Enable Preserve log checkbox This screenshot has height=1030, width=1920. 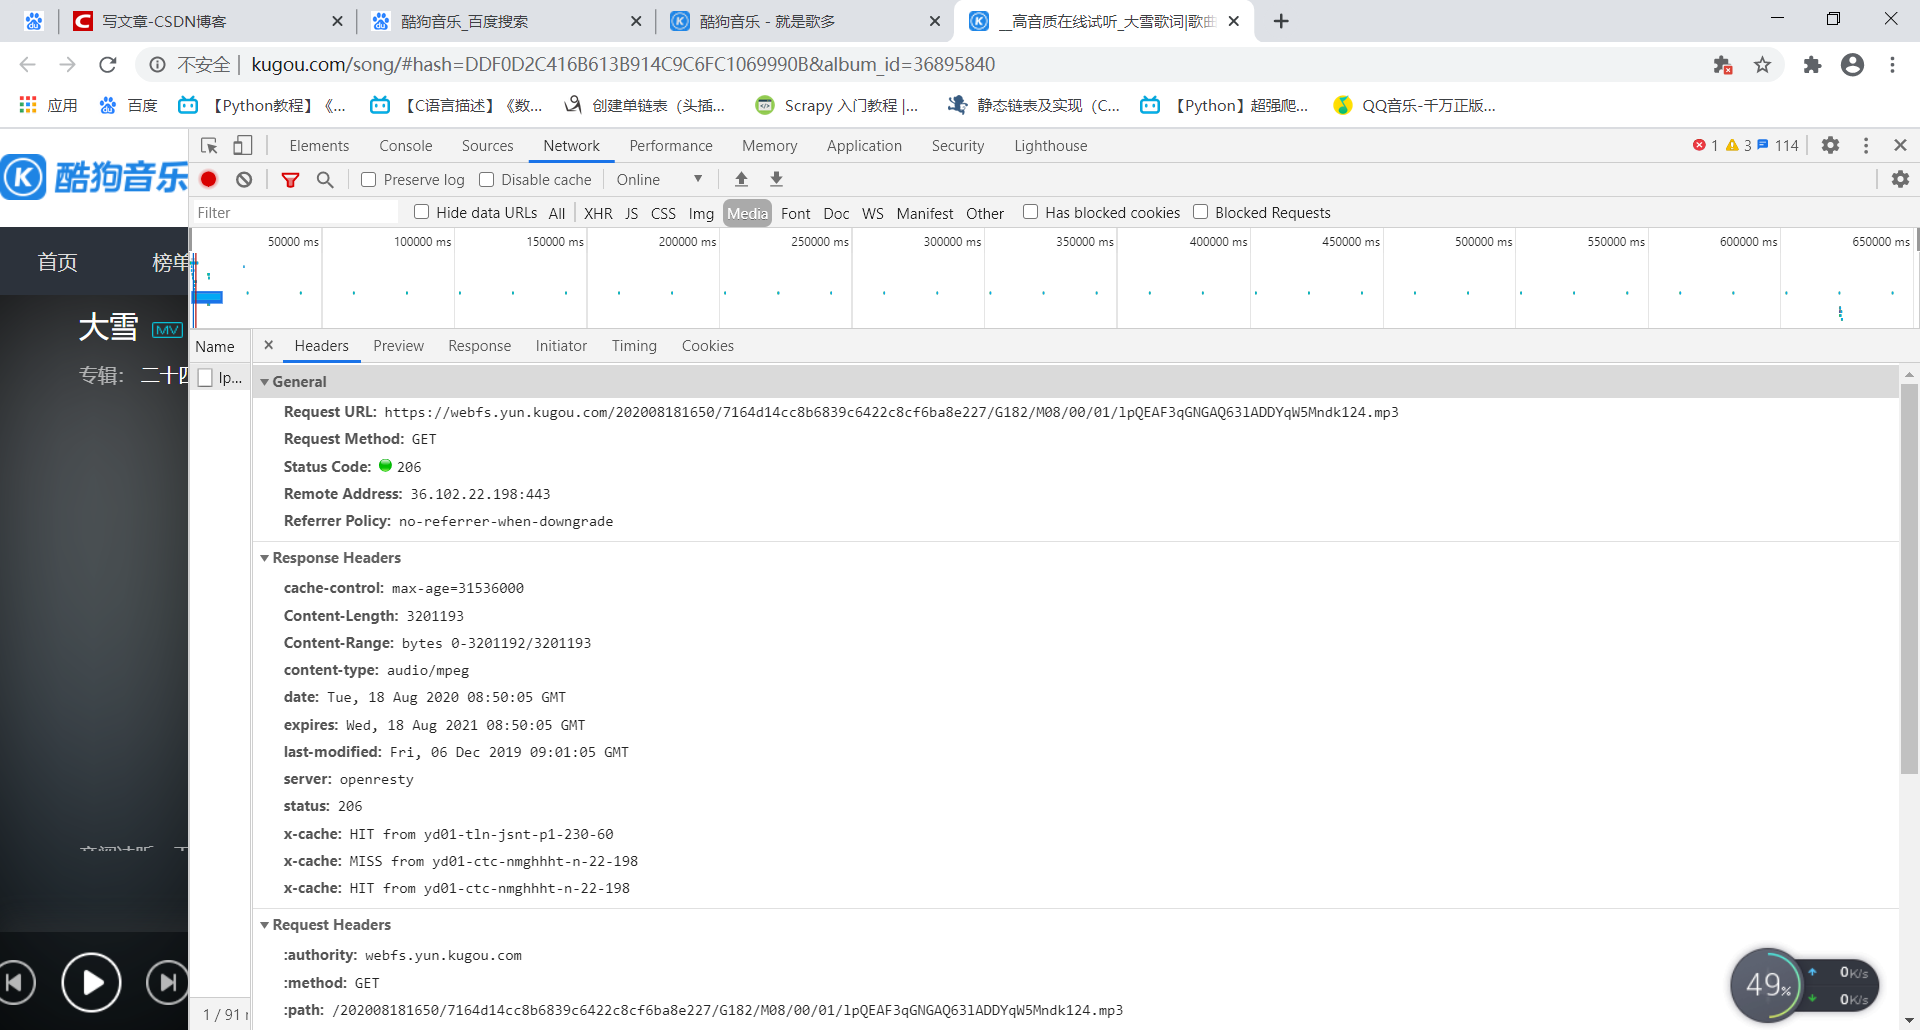click(369, 180)
